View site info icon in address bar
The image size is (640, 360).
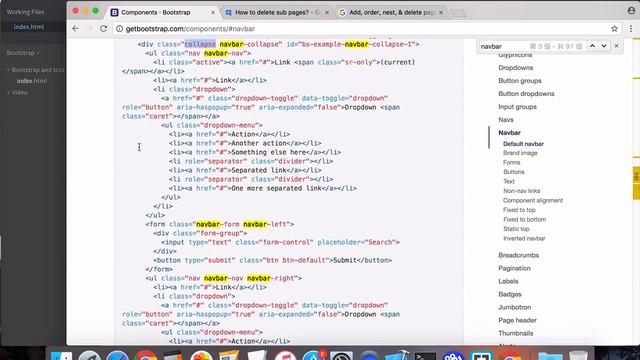pyautogui.click(x=119, y=29)
